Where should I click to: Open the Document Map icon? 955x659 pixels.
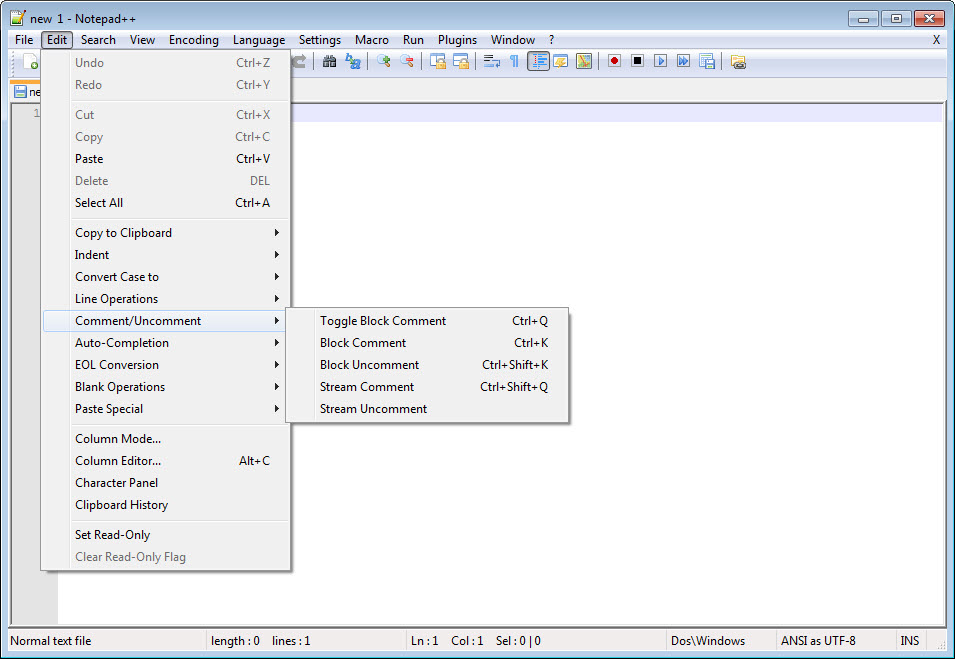tap(584, 62)
